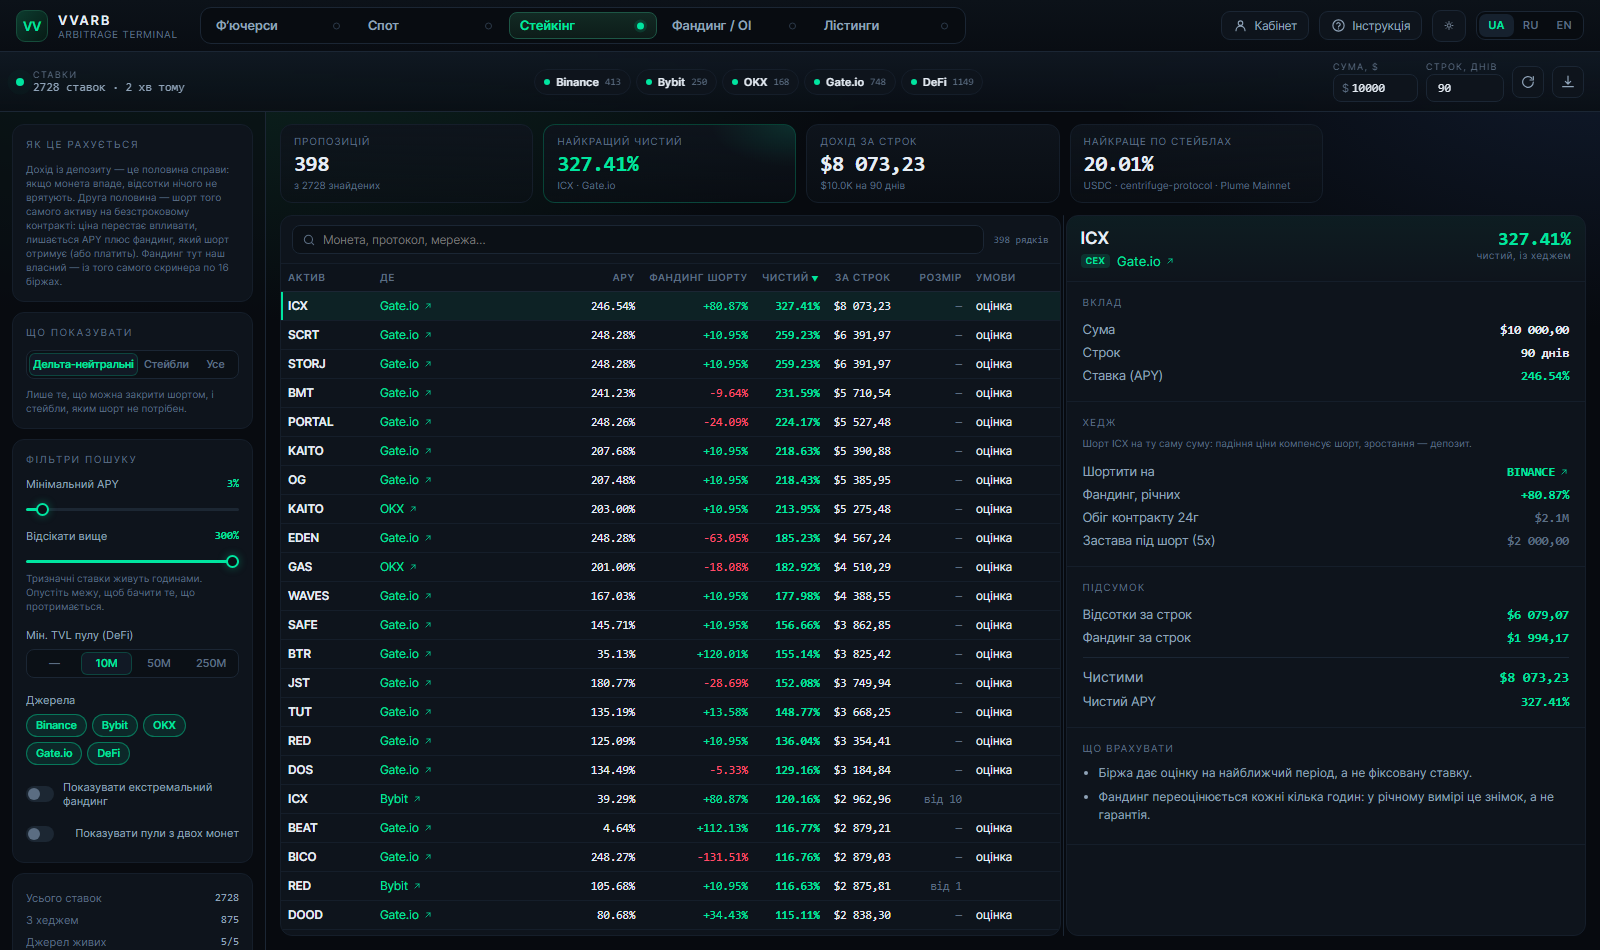
Task: Enable Показувати пули з двох монет switch
Action: point(40,834)
